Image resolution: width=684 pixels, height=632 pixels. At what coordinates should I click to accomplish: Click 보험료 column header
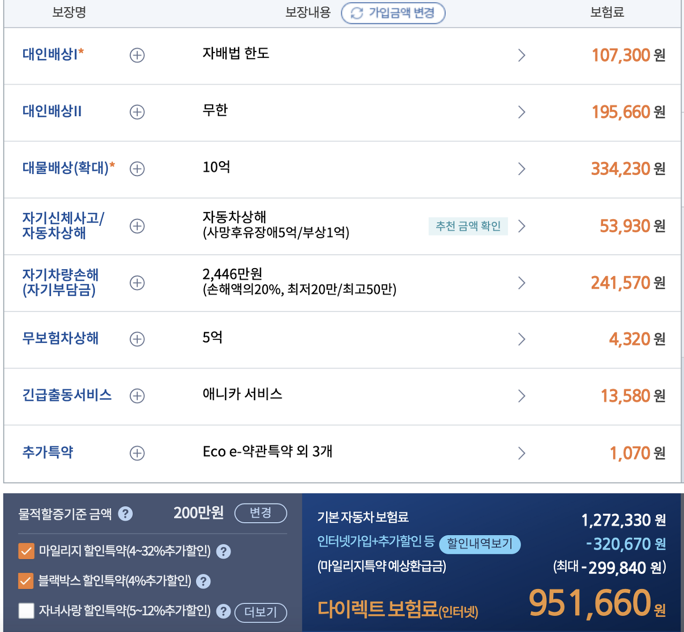(x=607, y=12)
